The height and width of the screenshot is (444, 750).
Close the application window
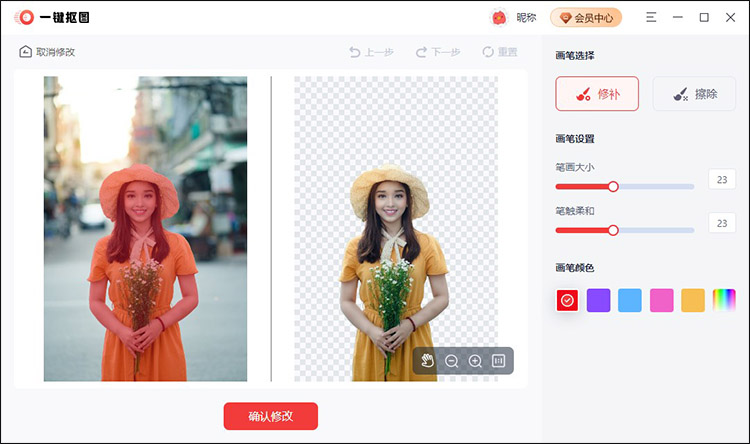tap(730, 17)
